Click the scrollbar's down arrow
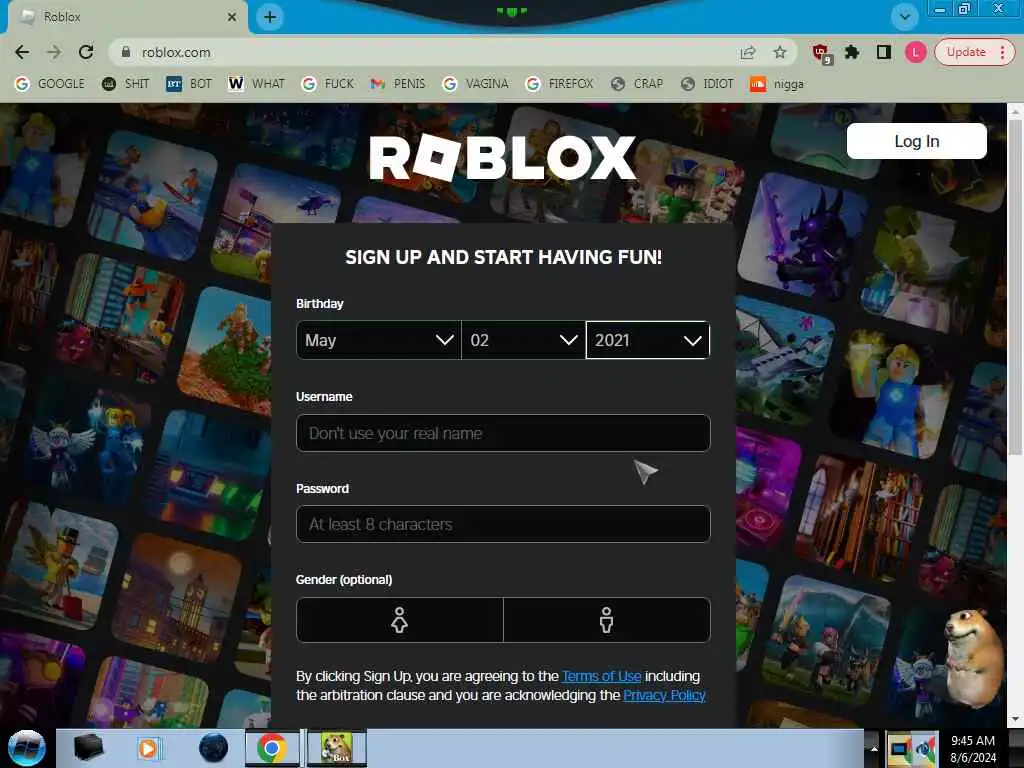 [1015, 720]
